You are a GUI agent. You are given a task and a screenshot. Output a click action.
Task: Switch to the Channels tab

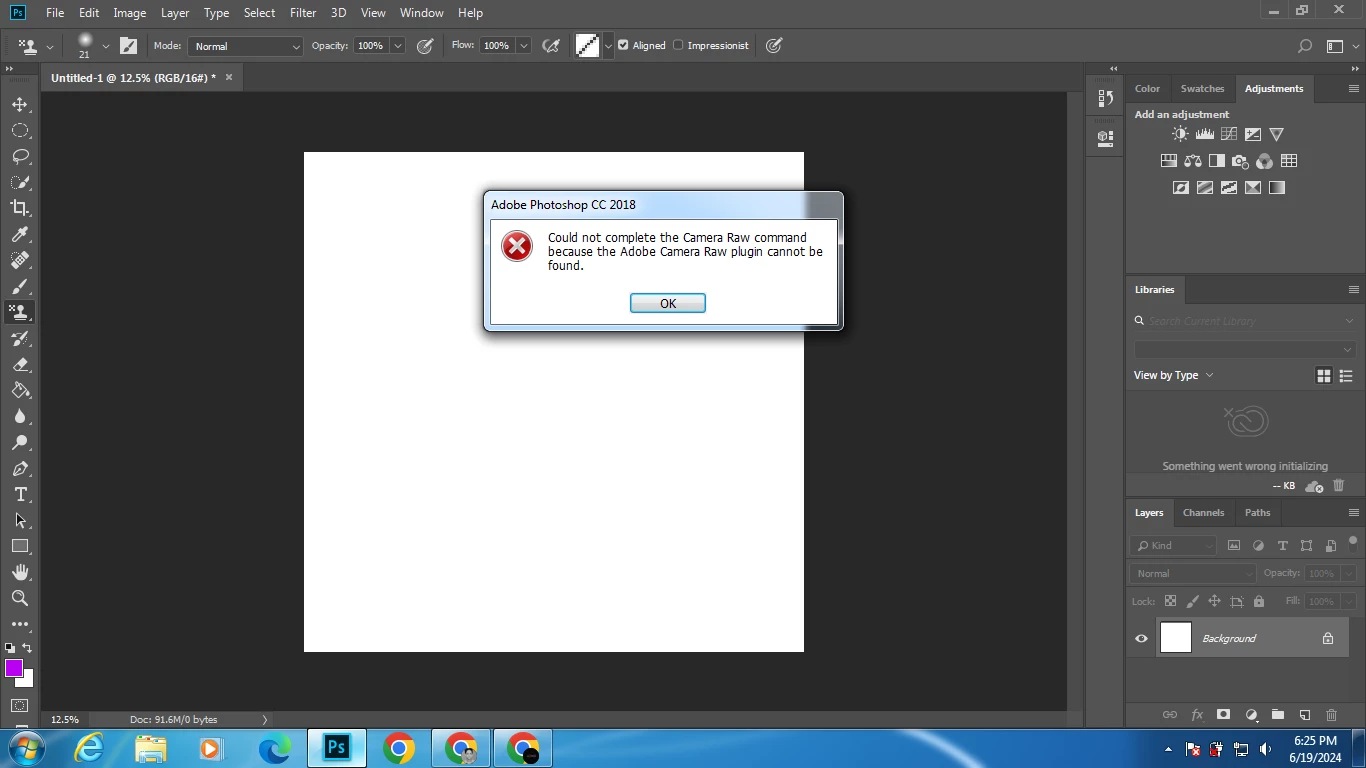pyautogui.click(x=1203, y=512)
